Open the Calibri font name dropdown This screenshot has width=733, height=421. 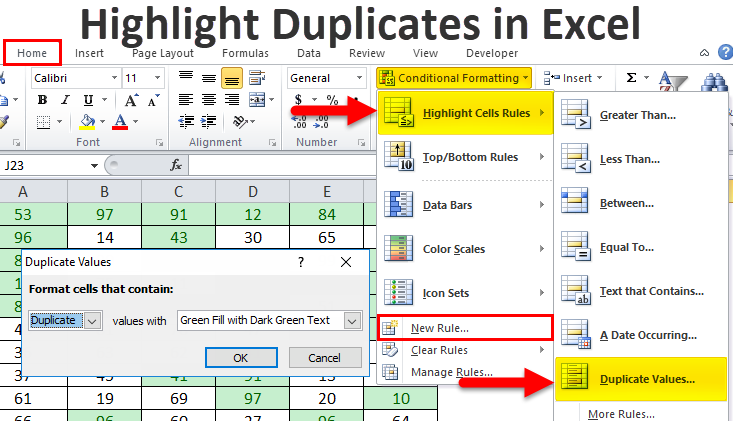(114, 78)
